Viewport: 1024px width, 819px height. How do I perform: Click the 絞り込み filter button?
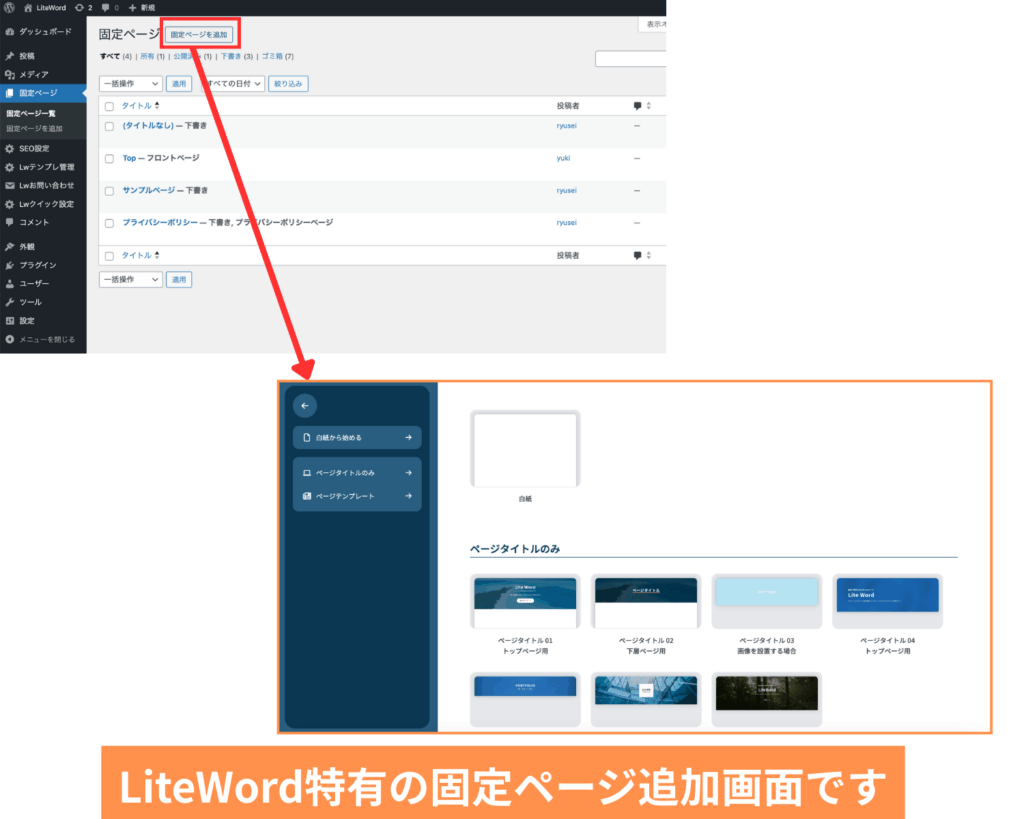click(288, 84)
